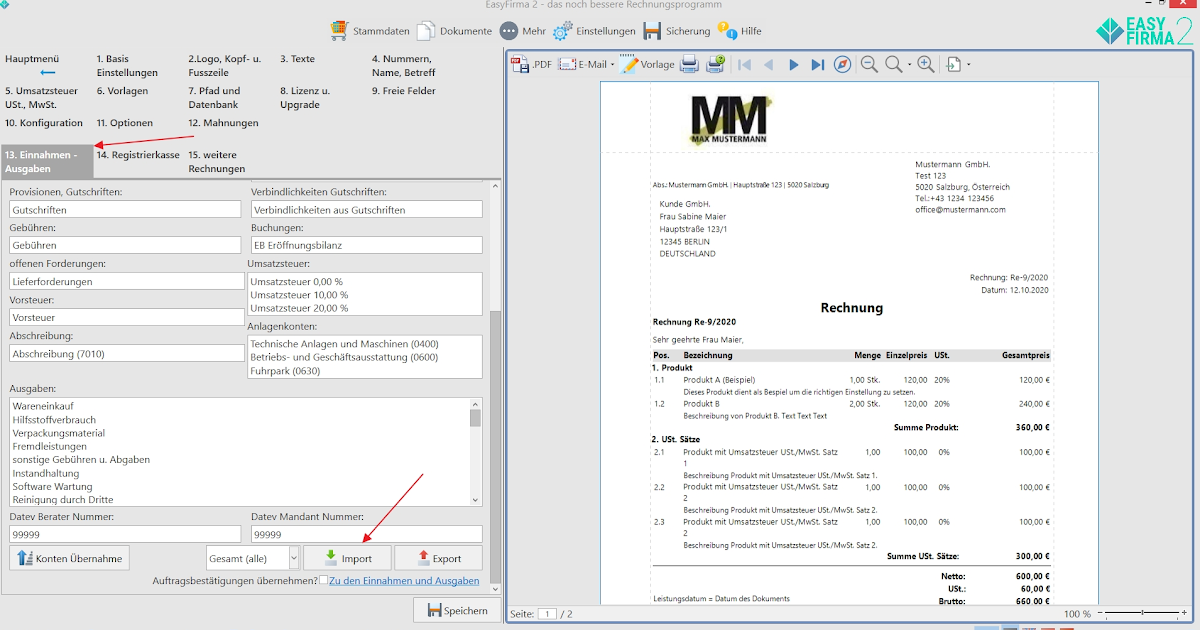Open print dialog with question mark printer
This screenshot has width=1200, height=630.
click(715, 64)
